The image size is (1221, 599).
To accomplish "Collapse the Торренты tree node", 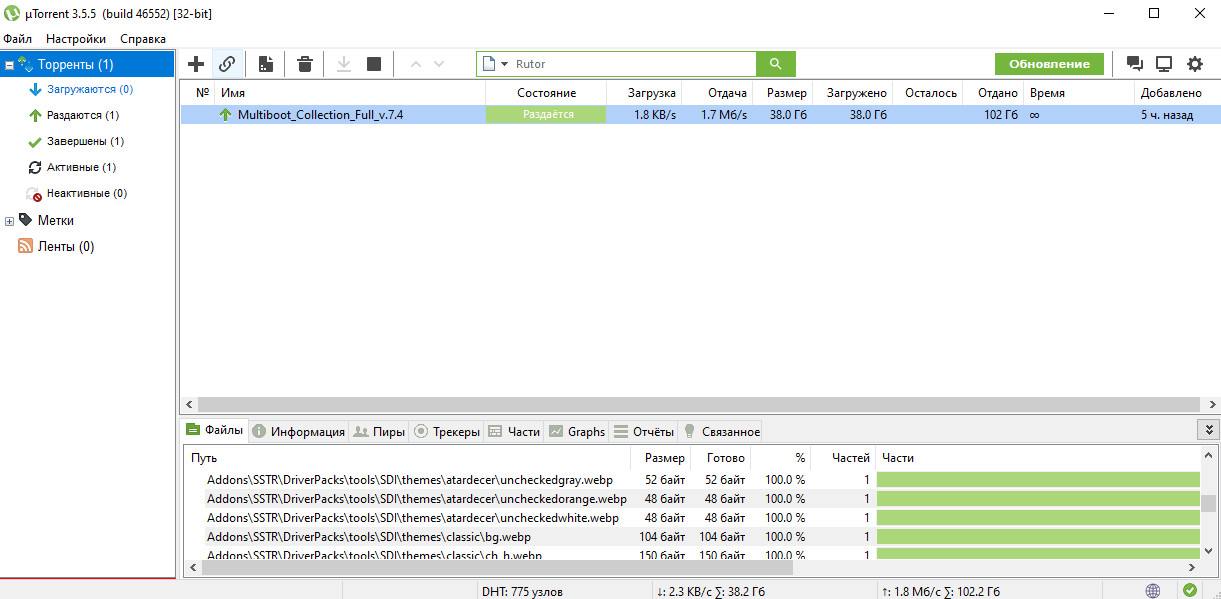I will click(9, 65).
